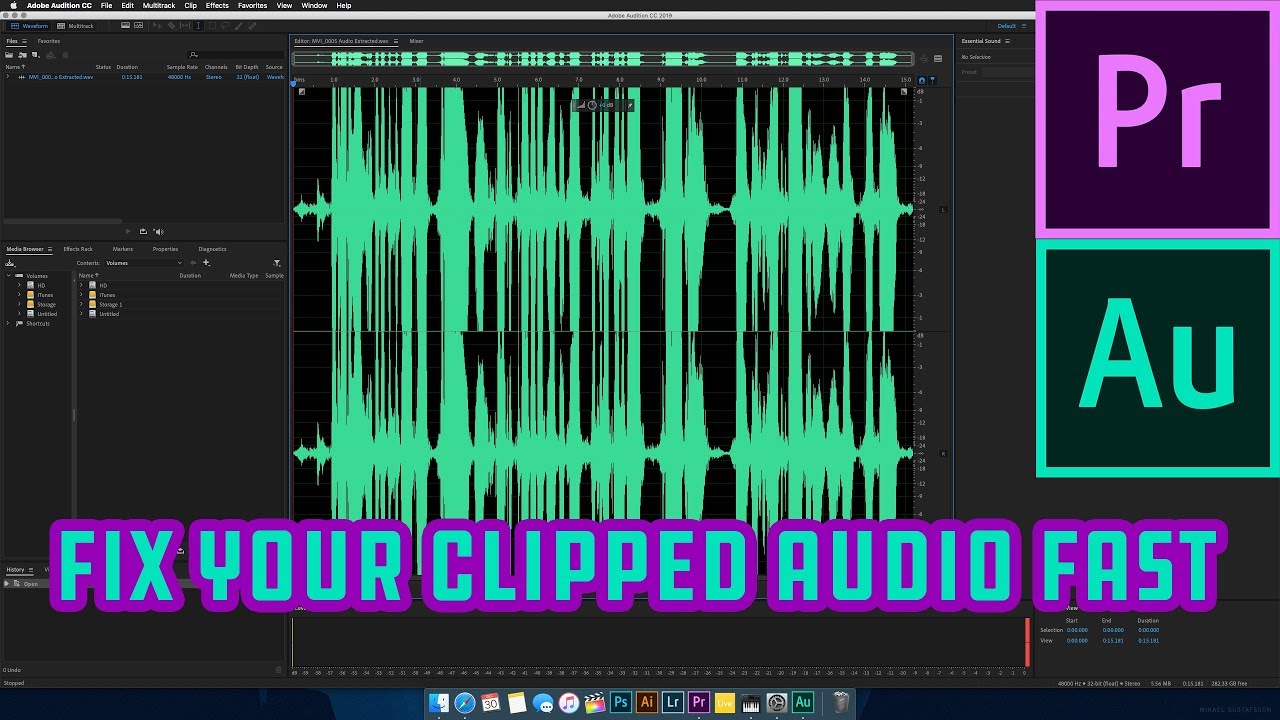
Task: Open the Trash in the Dock
Action: tap(841, 703)
